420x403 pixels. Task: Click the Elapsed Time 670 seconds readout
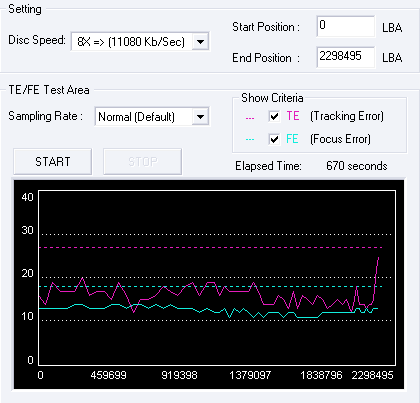point(357,166)
